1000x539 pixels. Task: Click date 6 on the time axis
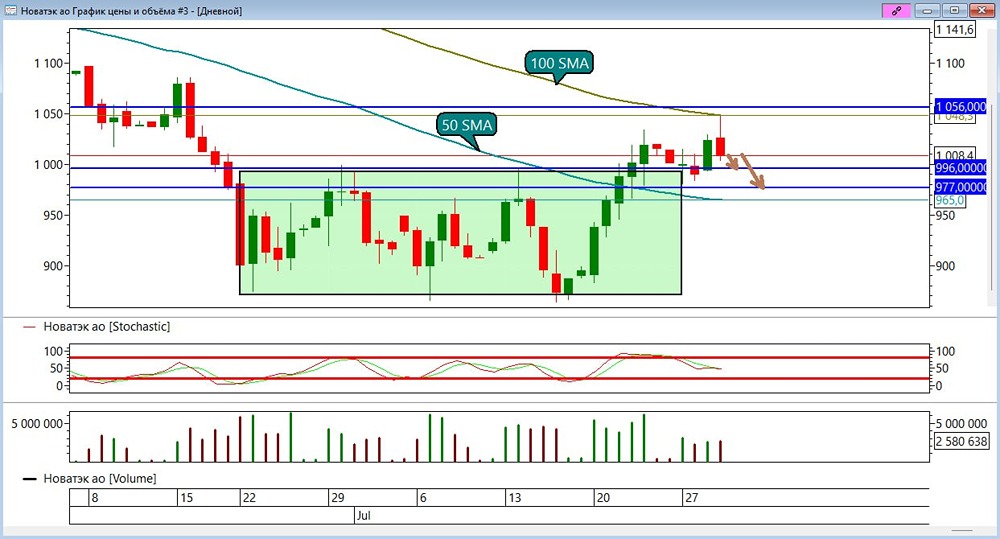pos(423,498)
